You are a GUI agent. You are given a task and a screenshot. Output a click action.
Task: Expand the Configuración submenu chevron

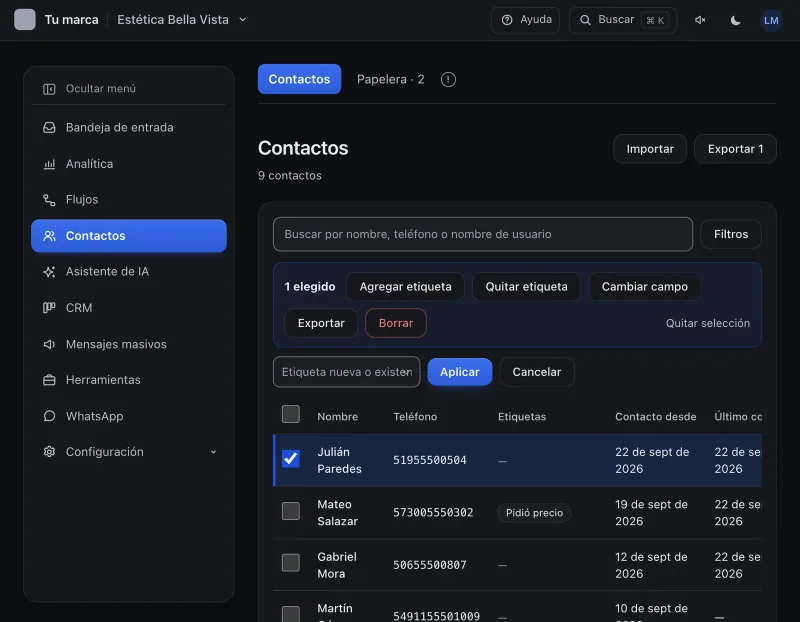coord(213,452)
